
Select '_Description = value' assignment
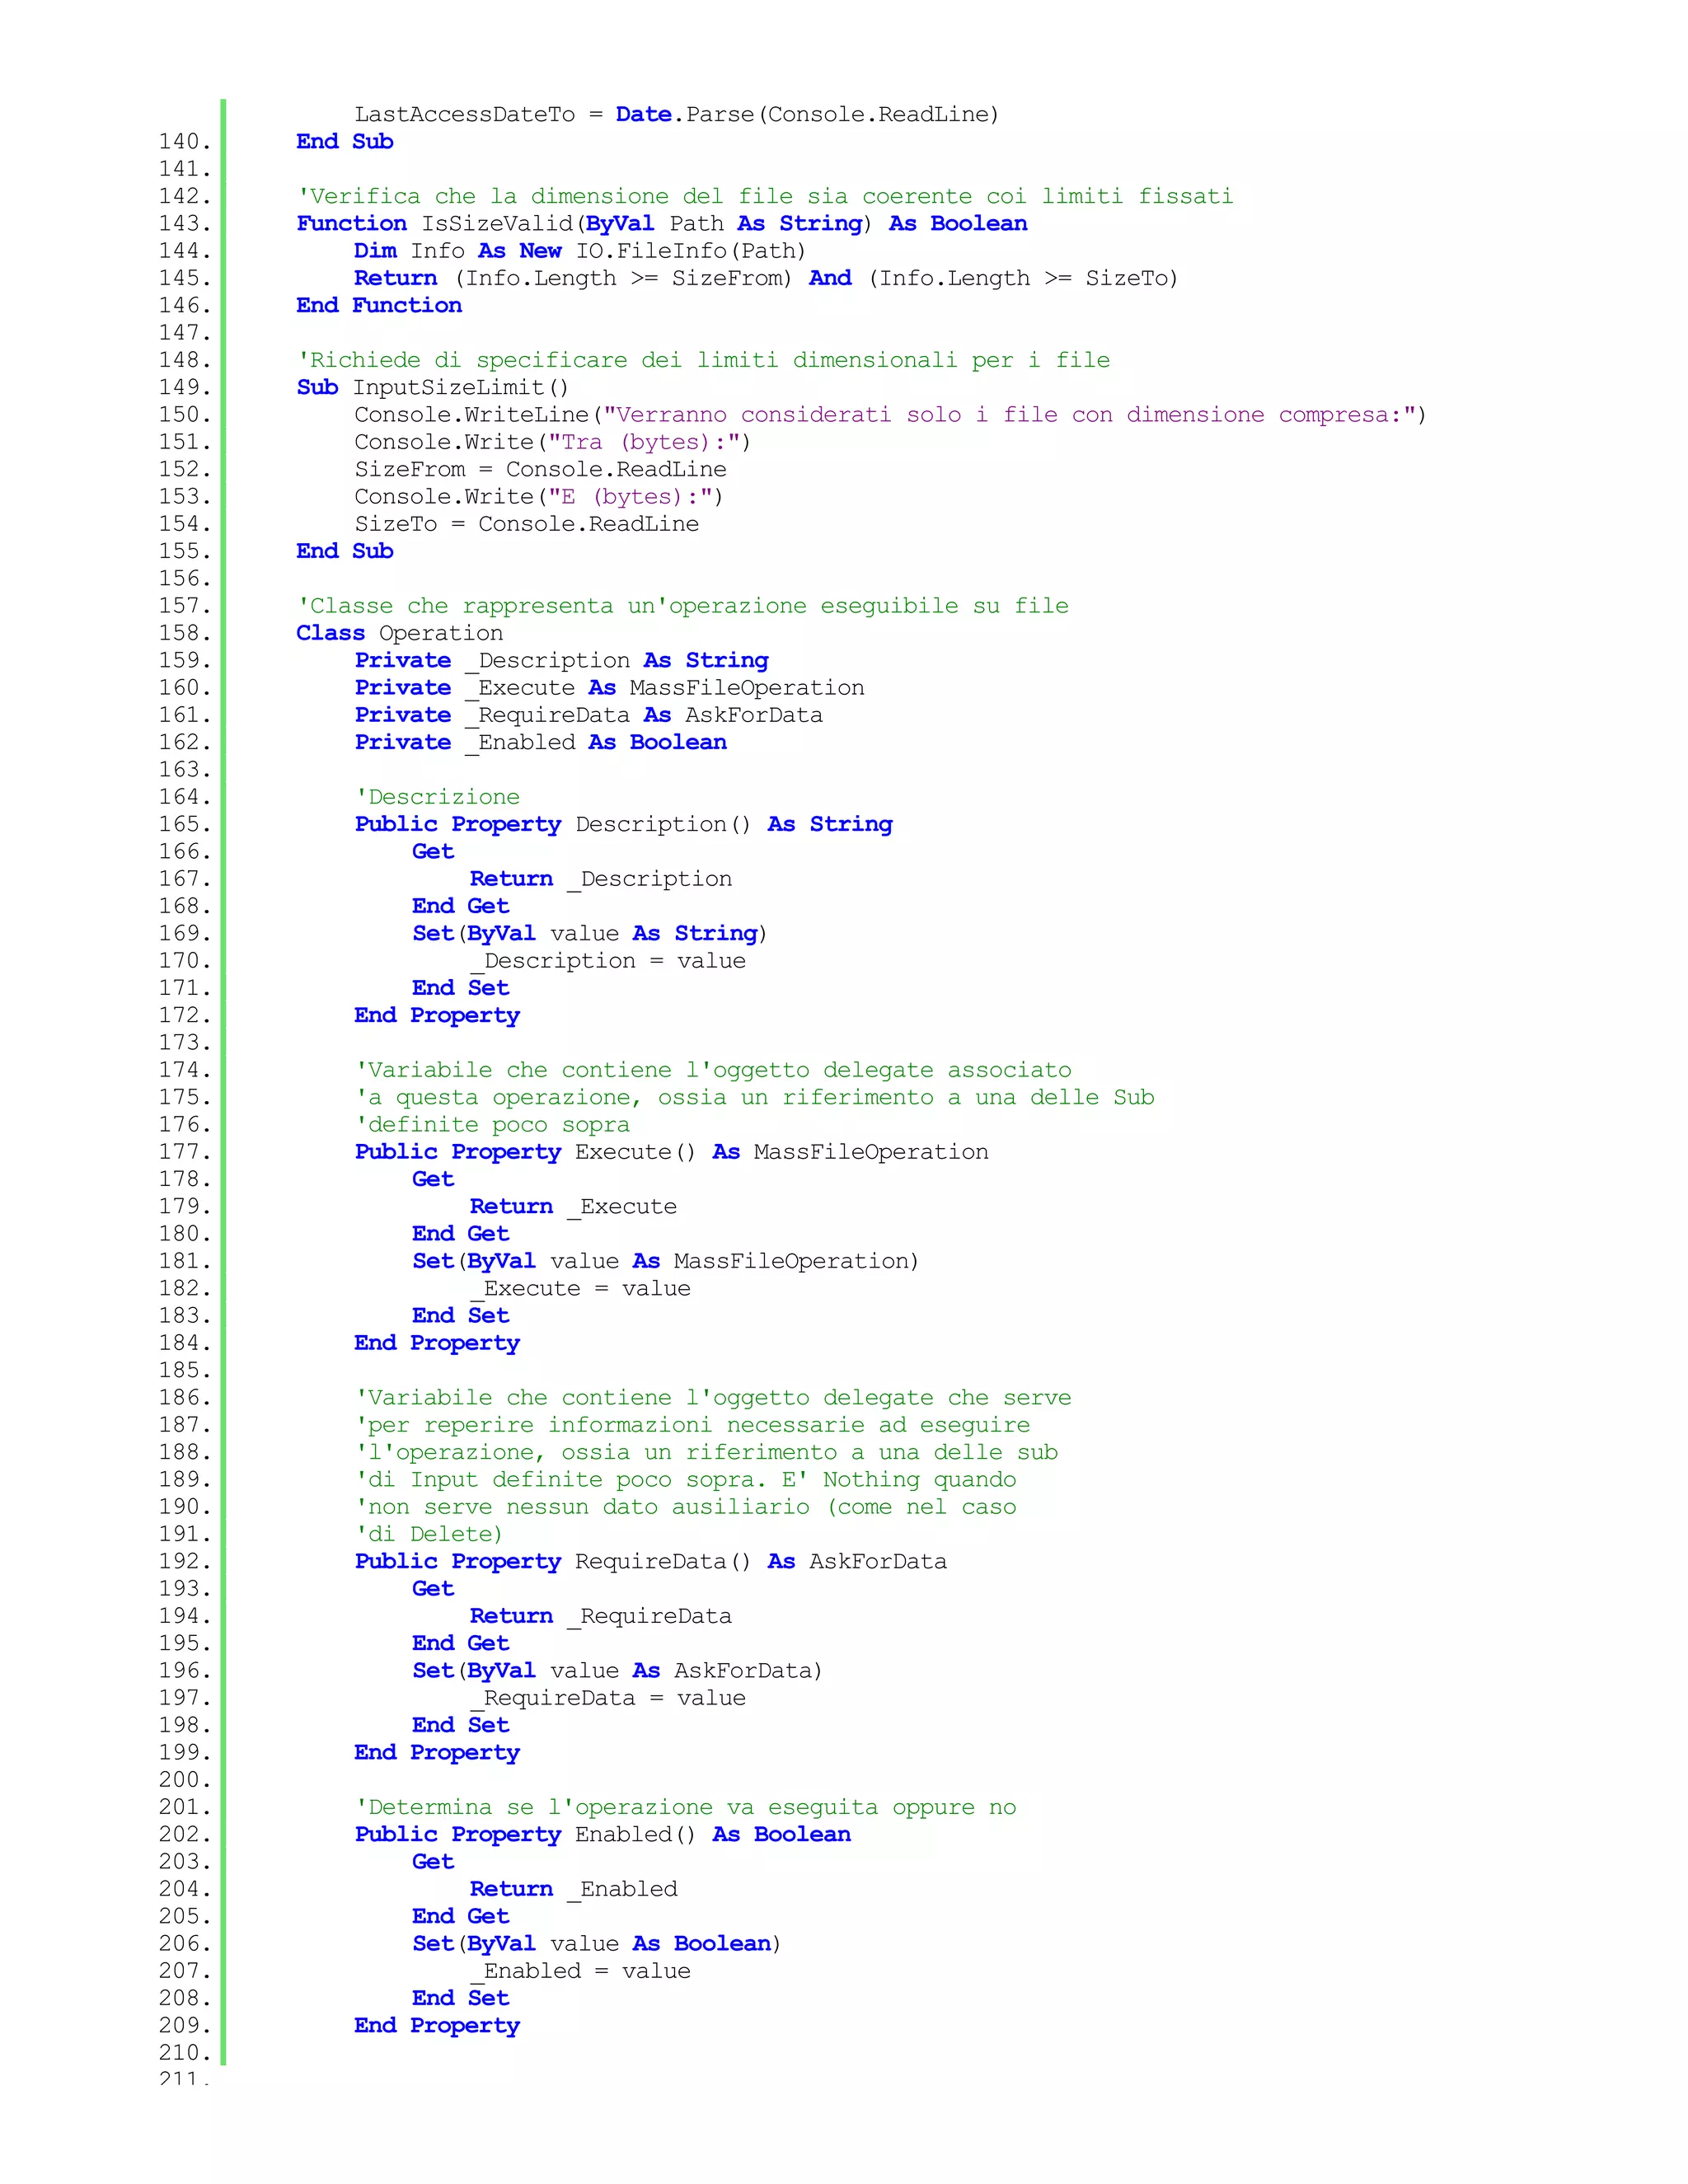pyautogui.click(x=608, y=961)
